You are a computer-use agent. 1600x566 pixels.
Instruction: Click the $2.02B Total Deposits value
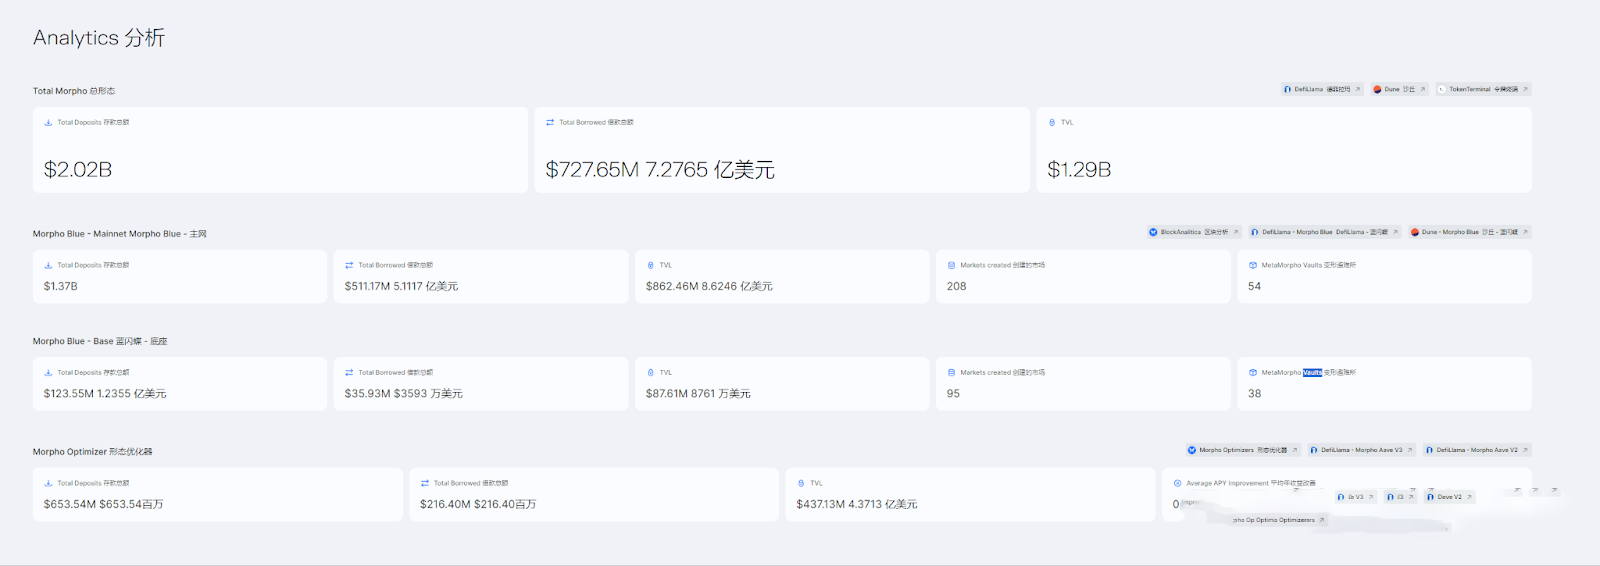pyautogui.click(x=78, y=170)
